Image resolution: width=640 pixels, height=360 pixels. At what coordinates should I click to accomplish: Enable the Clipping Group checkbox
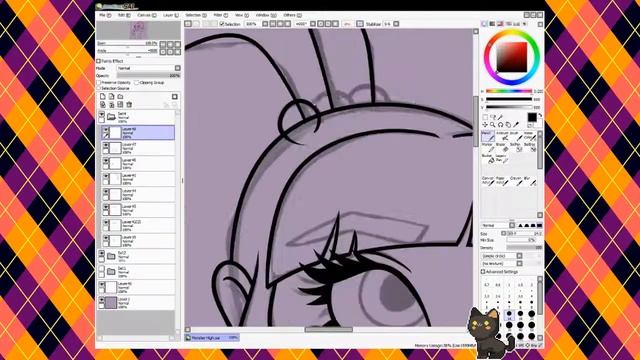[137, 82]
